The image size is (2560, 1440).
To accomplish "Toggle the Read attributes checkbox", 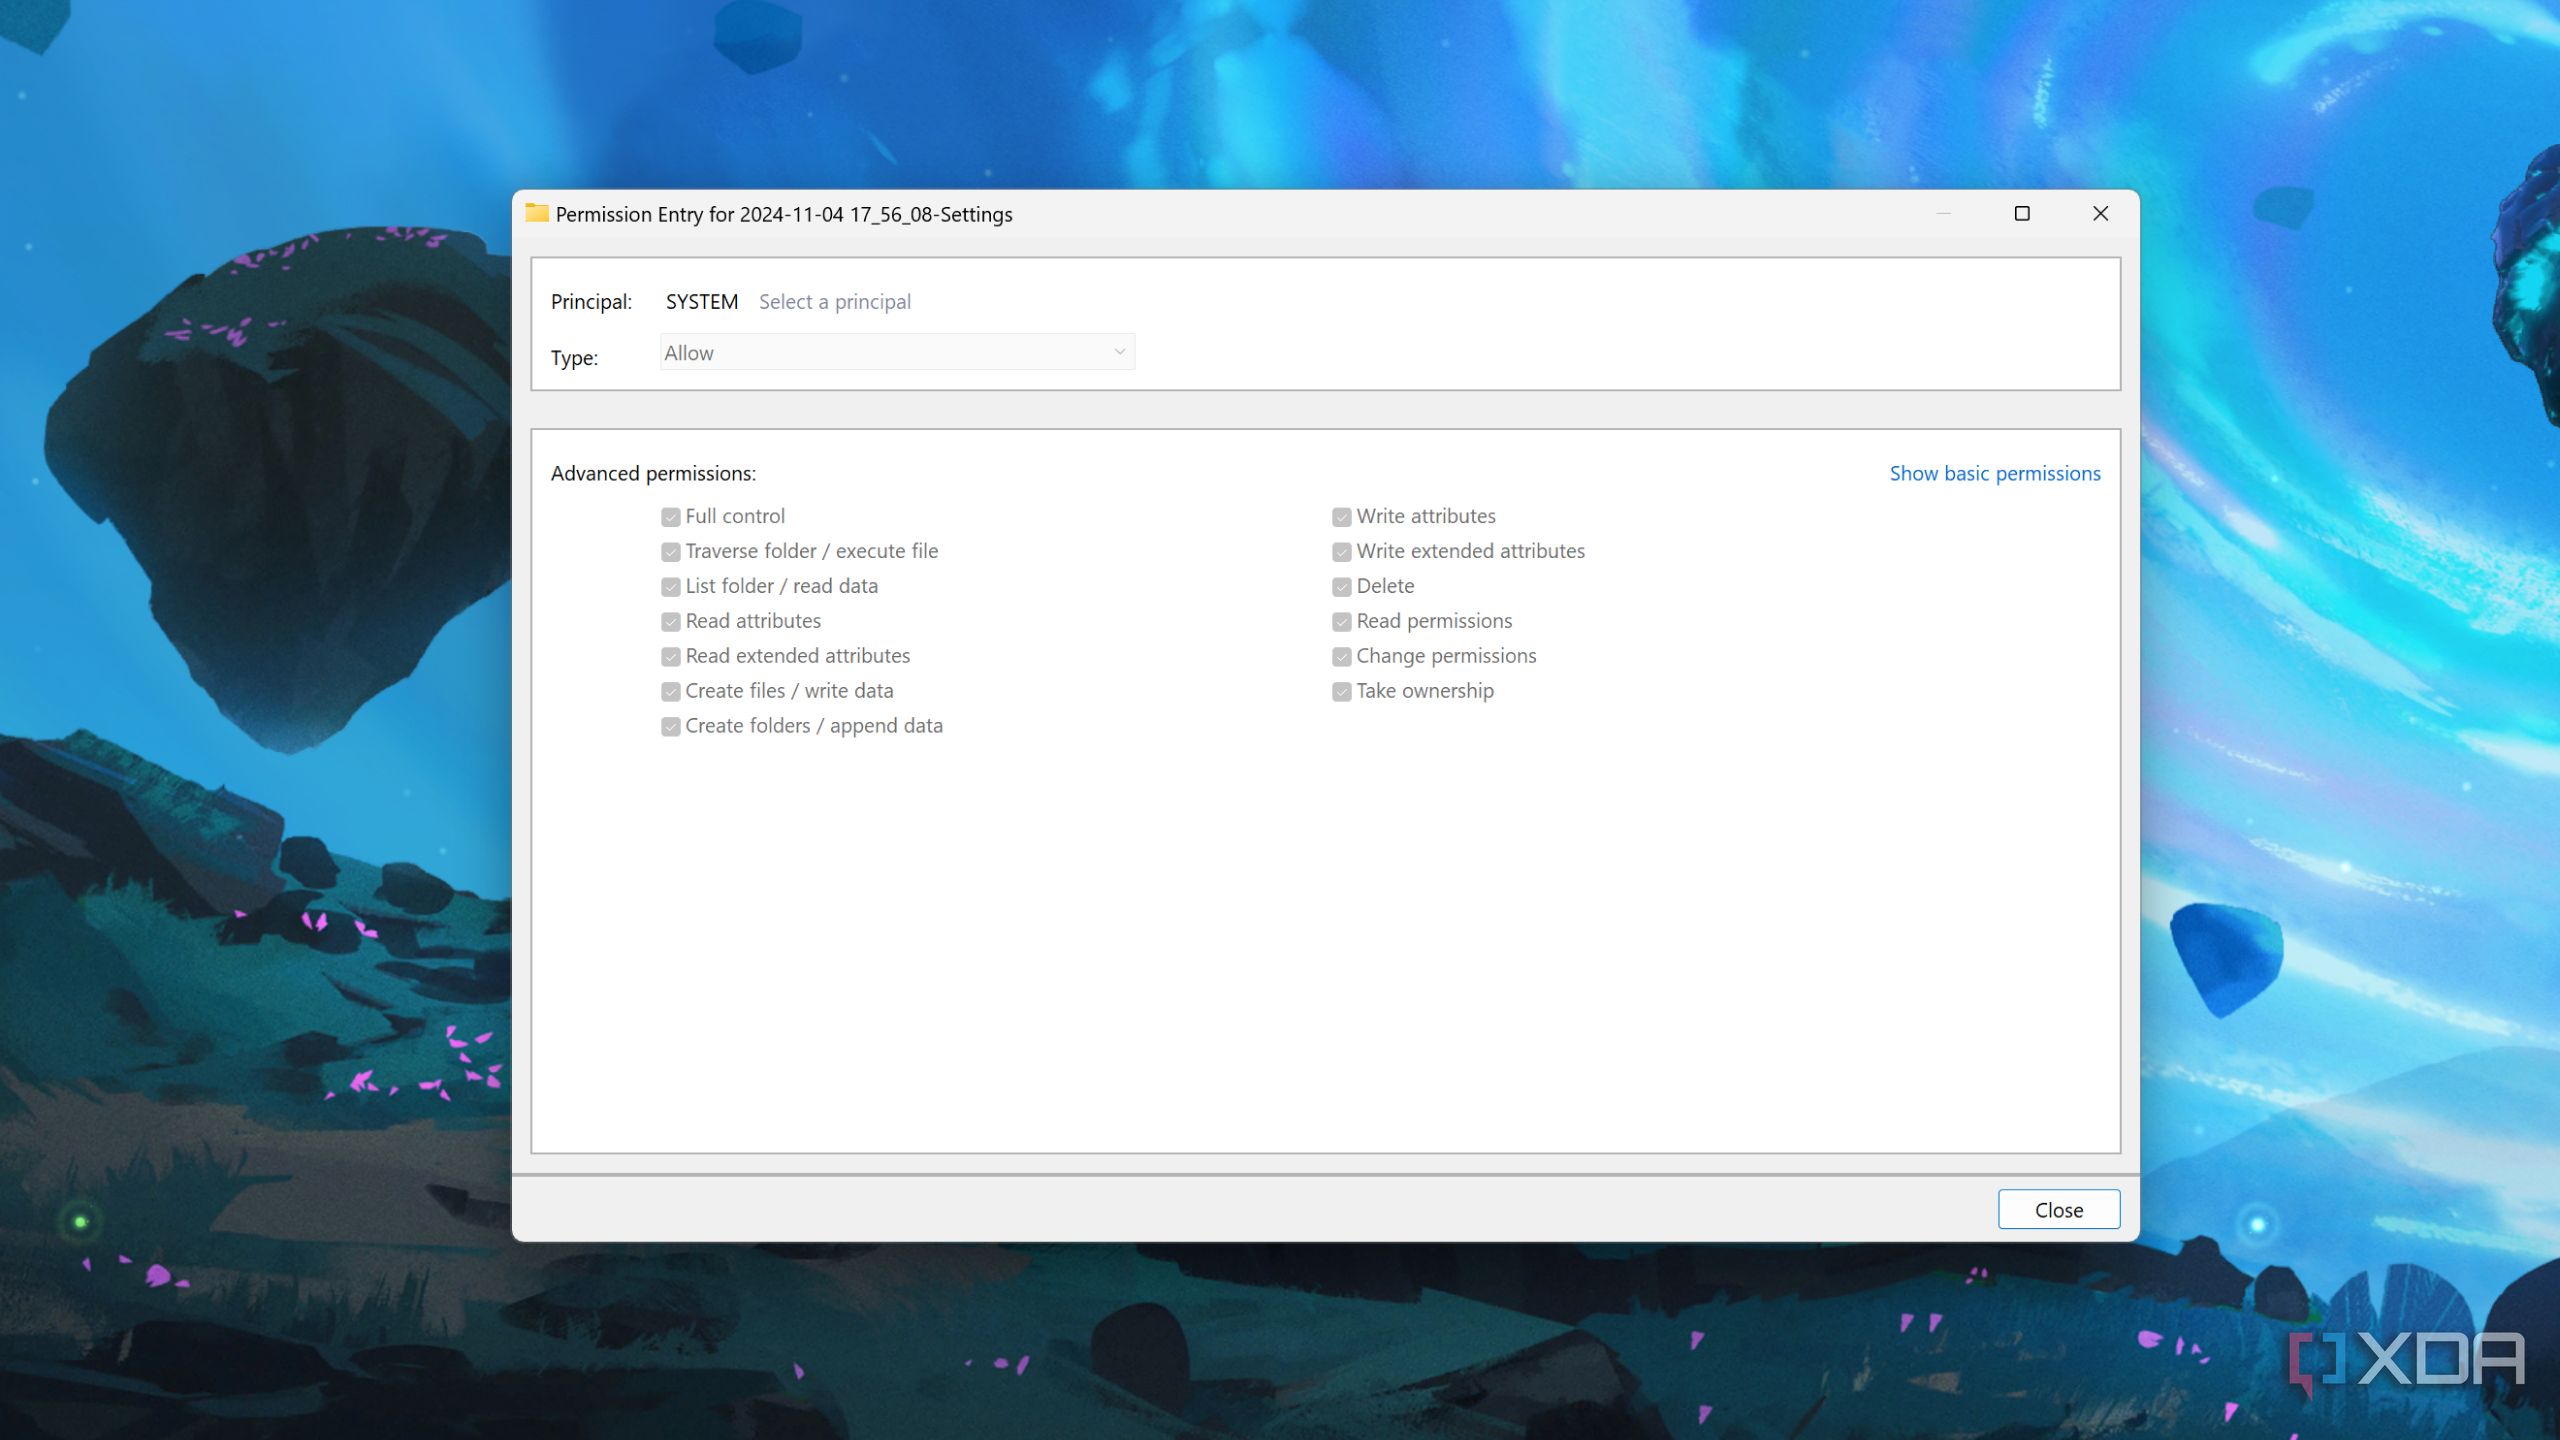I will (x=670, y=622).
